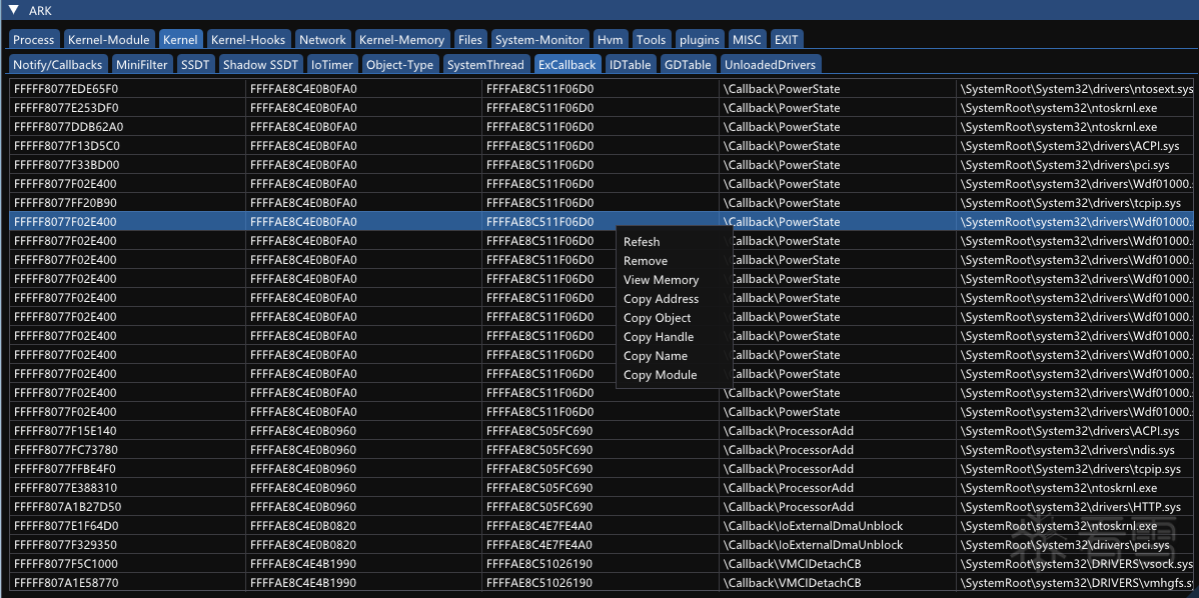
Task: Select address FFFFF8077F15E140 cell
Action: (x=128, y=431)
